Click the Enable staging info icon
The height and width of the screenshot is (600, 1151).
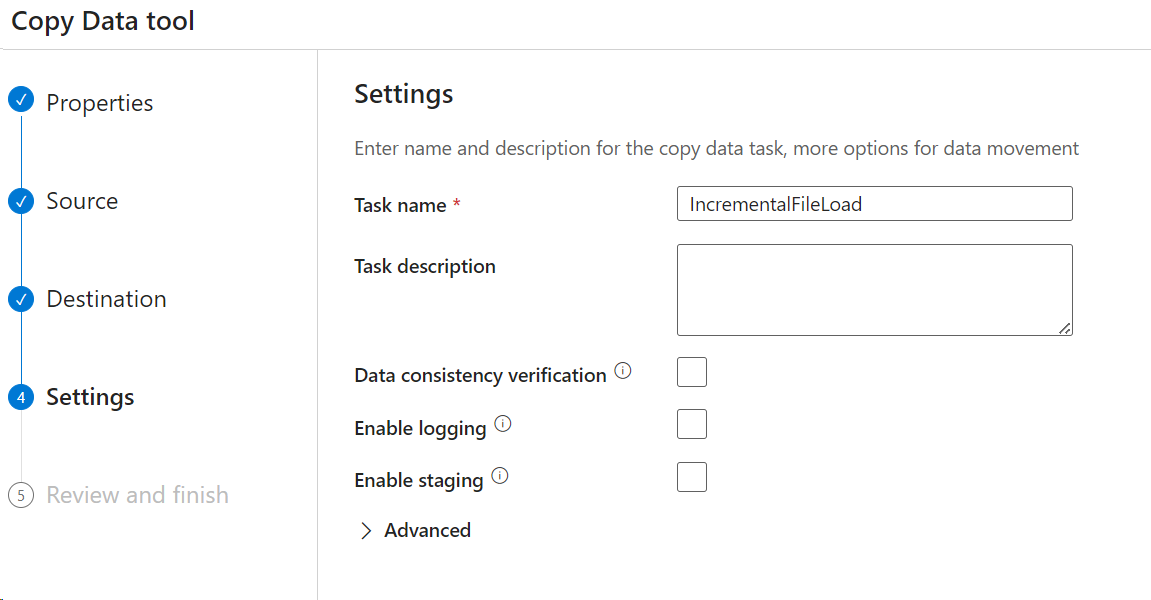click(x=500, y=477)
